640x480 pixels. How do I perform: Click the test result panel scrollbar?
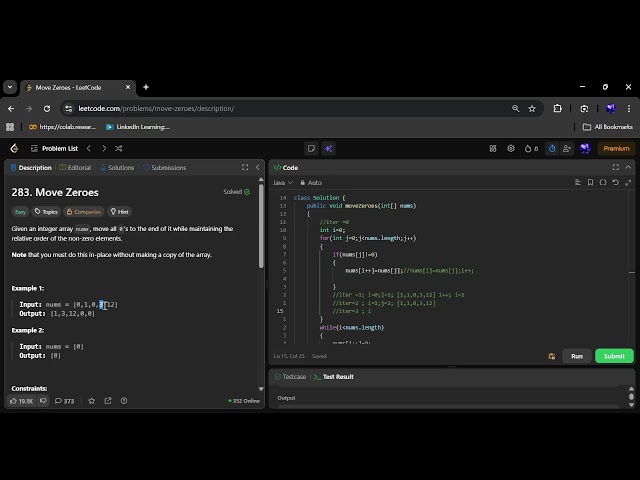coord(631,396)
